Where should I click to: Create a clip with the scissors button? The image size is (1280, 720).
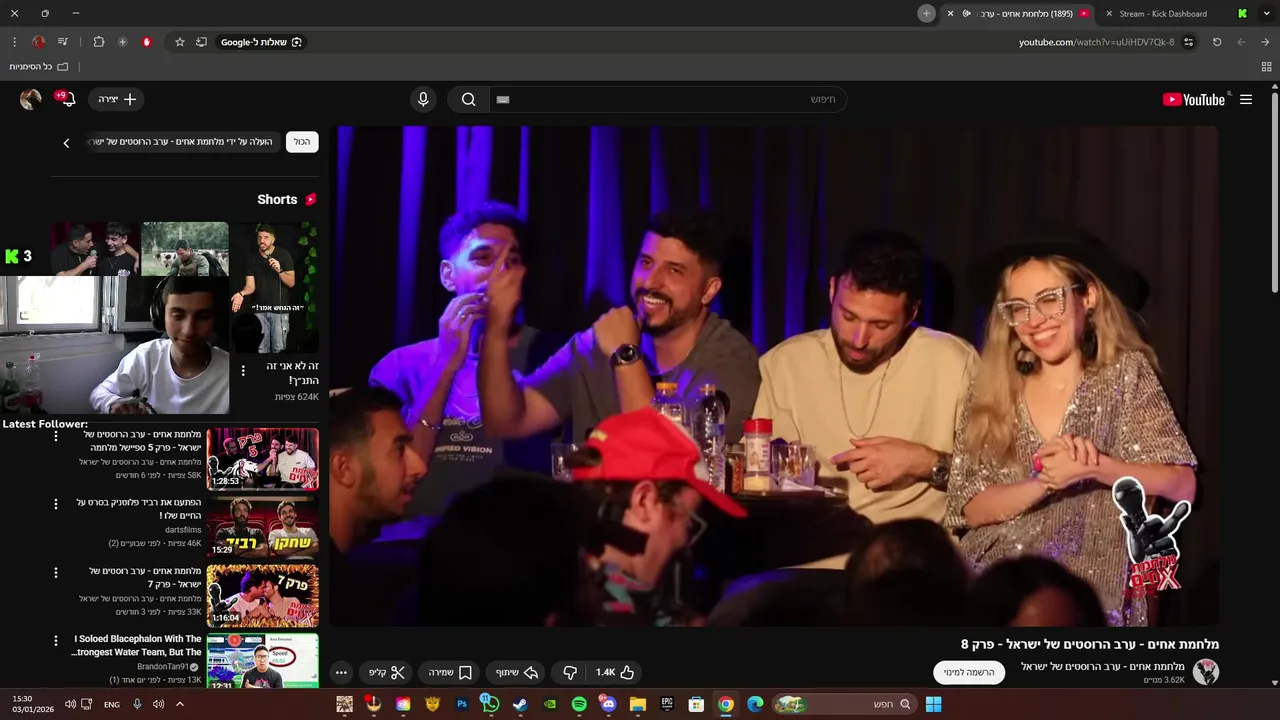coord(387,673)
